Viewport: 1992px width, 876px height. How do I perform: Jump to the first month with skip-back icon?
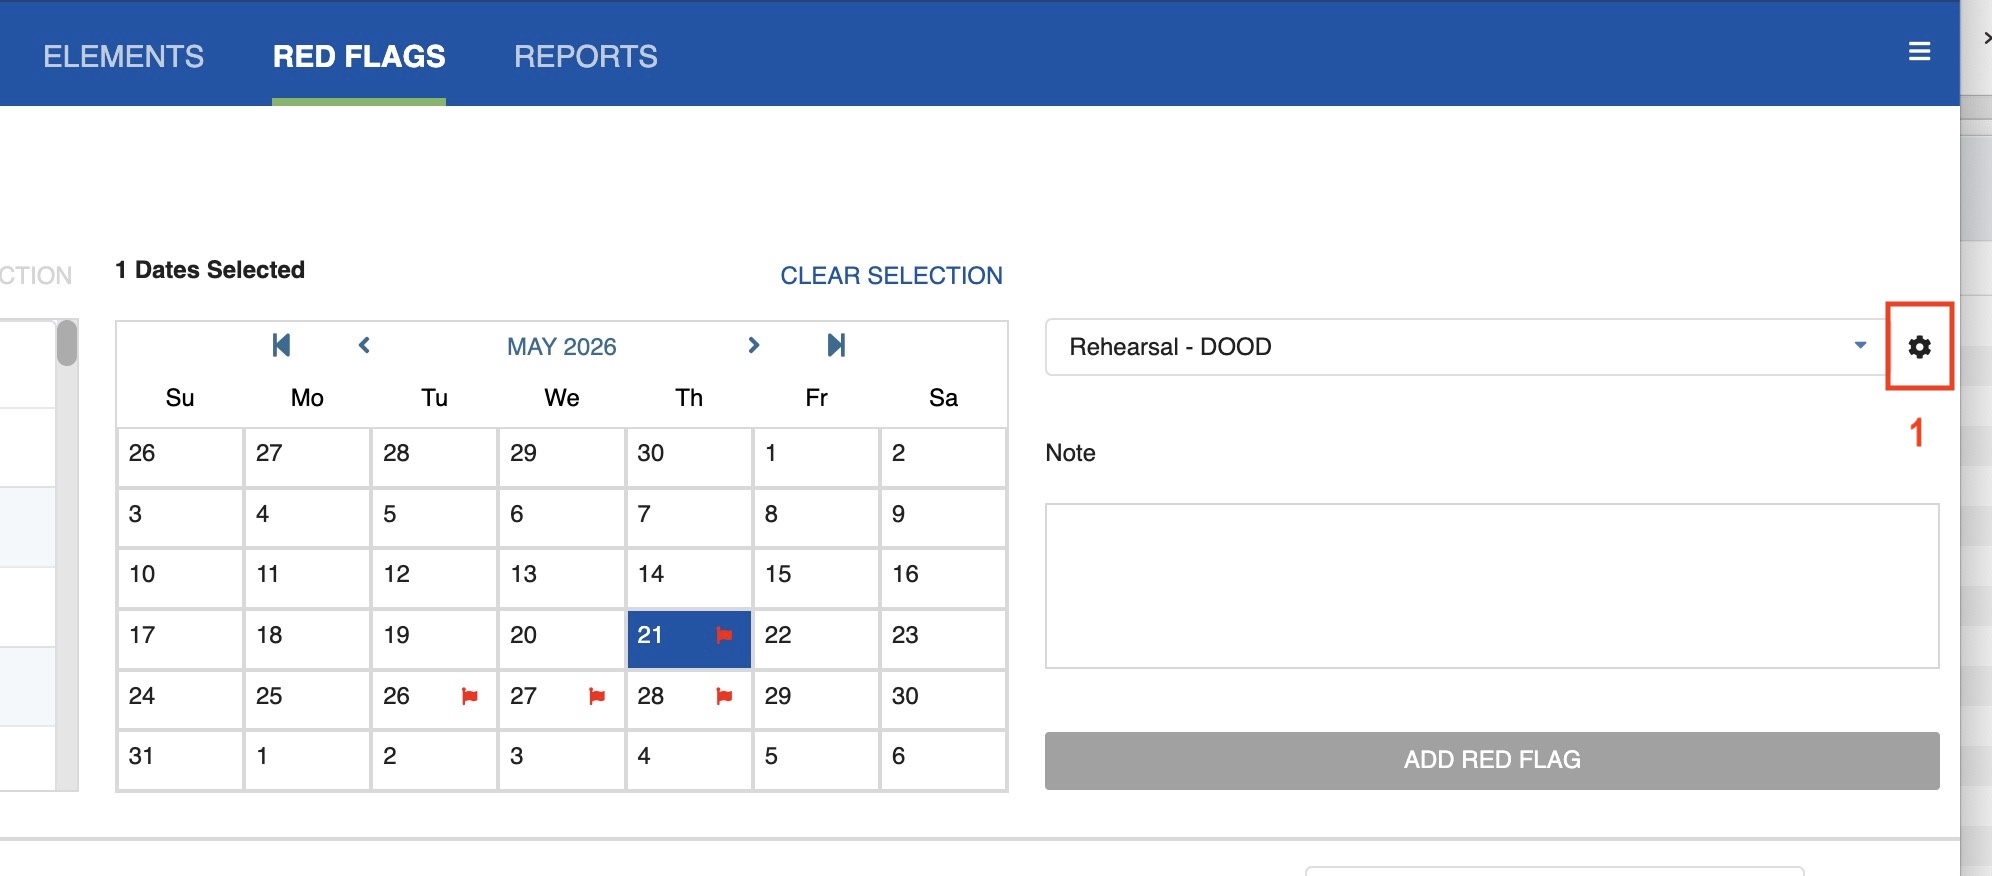(x=281, y=346)
